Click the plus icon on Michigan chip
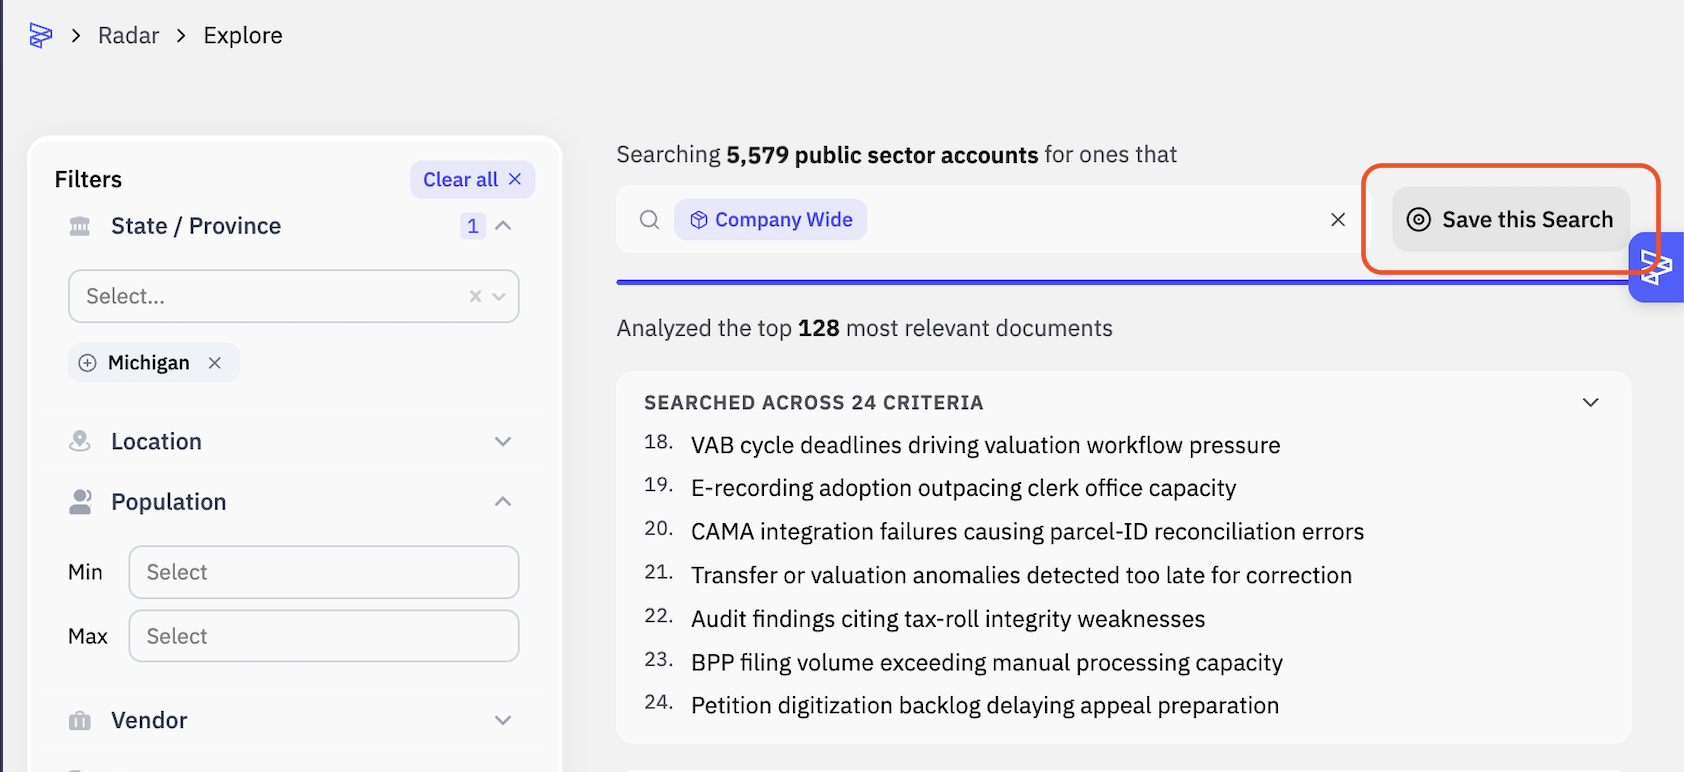 [87, 363]
